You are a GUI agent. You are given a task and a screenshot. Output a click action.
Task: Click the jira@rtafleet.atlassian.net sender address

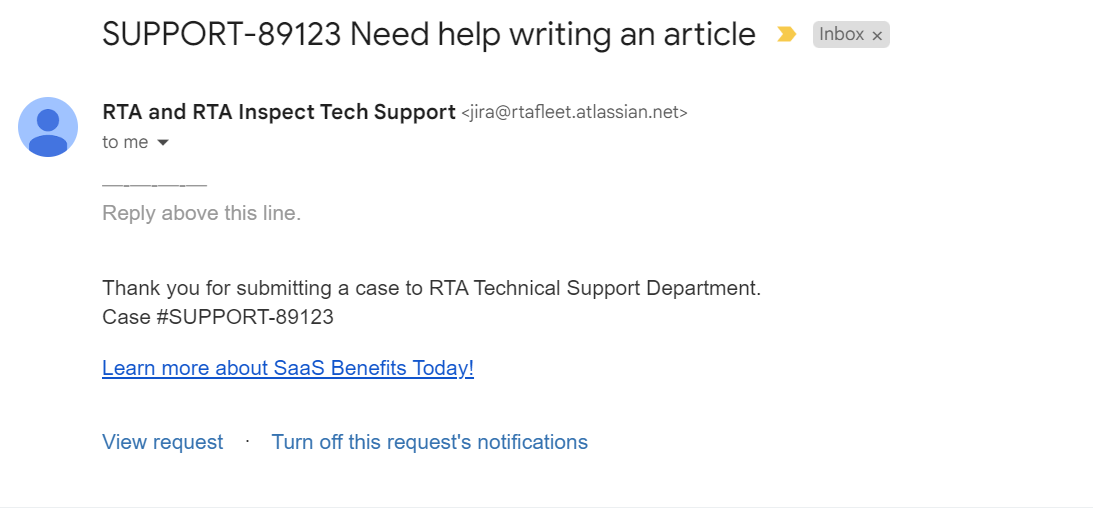click(x=574, y=113)
